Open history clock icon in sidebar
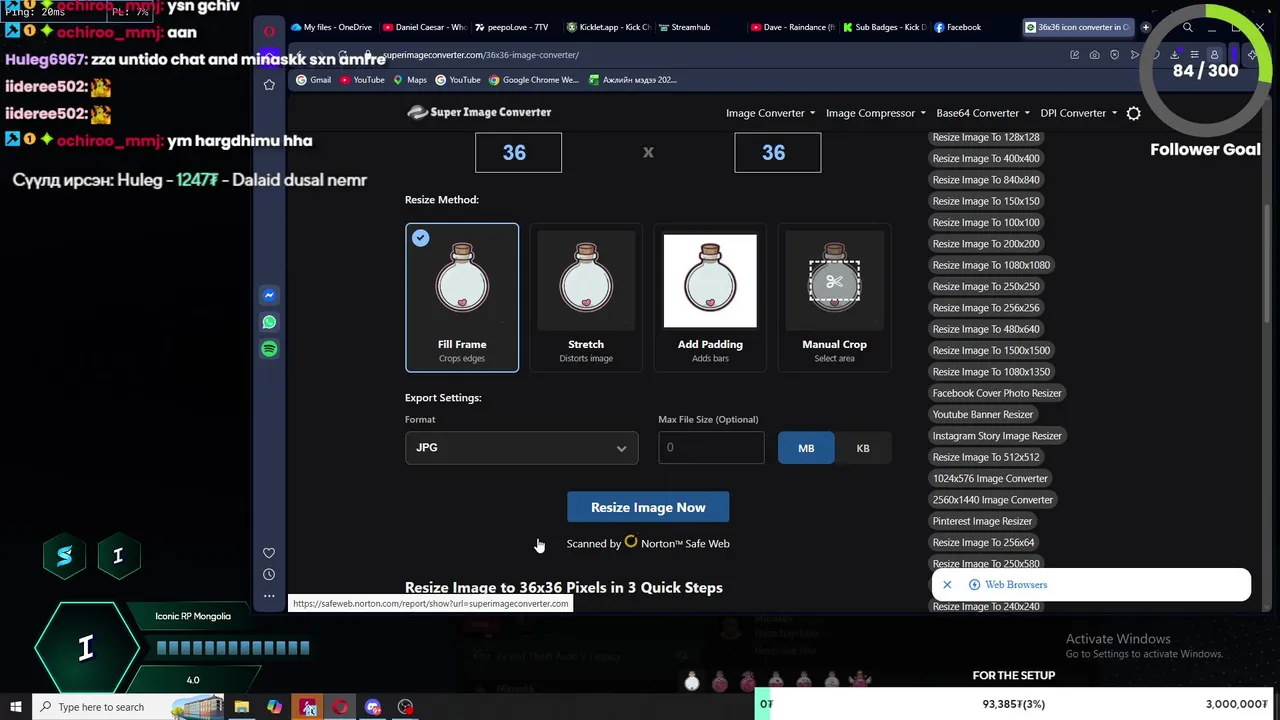Viewport: 1280px width, 720px height. coord(269,575)
